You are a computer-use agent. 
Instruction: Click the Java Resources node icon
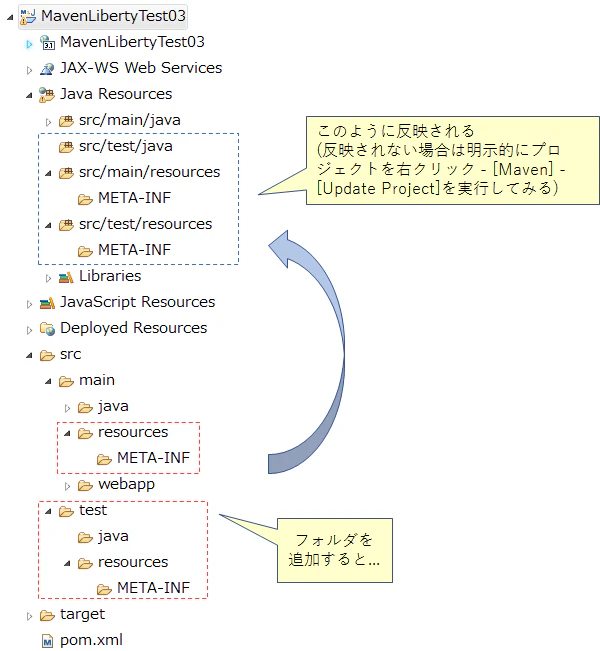(x=47, y=95)
